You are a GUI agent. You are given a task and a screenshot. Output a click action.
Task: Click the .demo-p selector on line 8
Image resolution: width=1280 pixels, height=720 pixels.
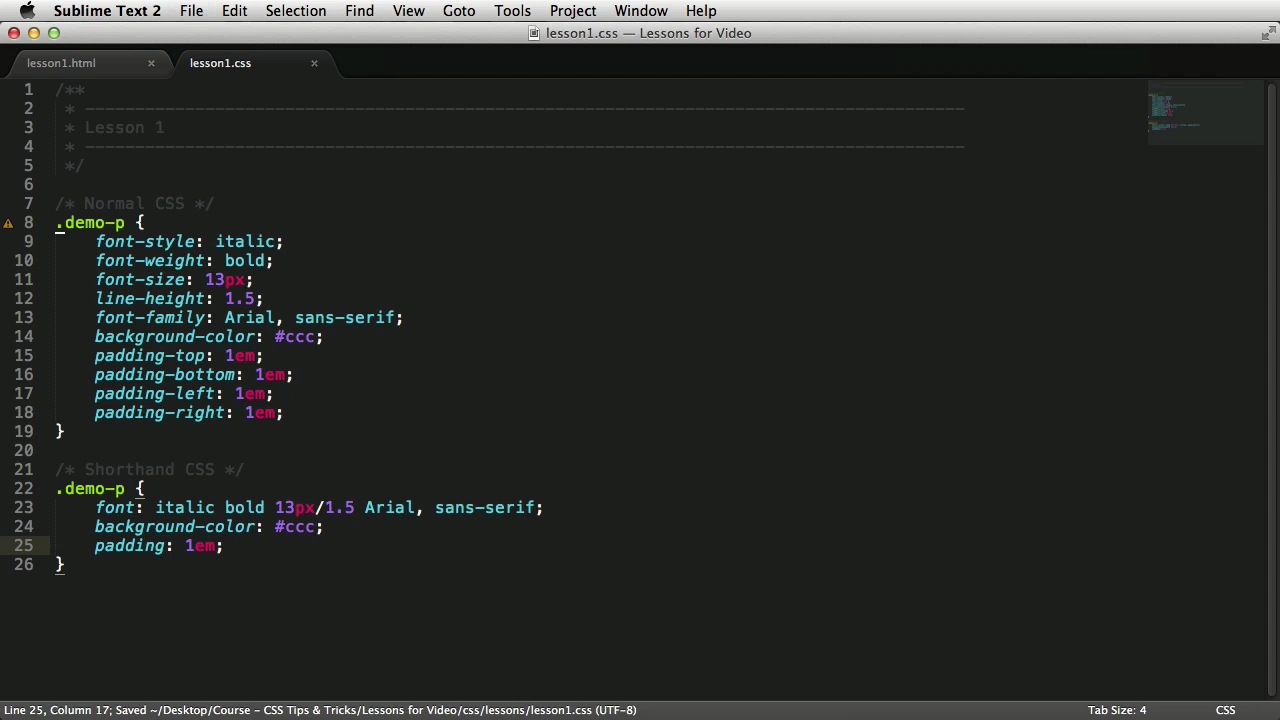(90, 223)
